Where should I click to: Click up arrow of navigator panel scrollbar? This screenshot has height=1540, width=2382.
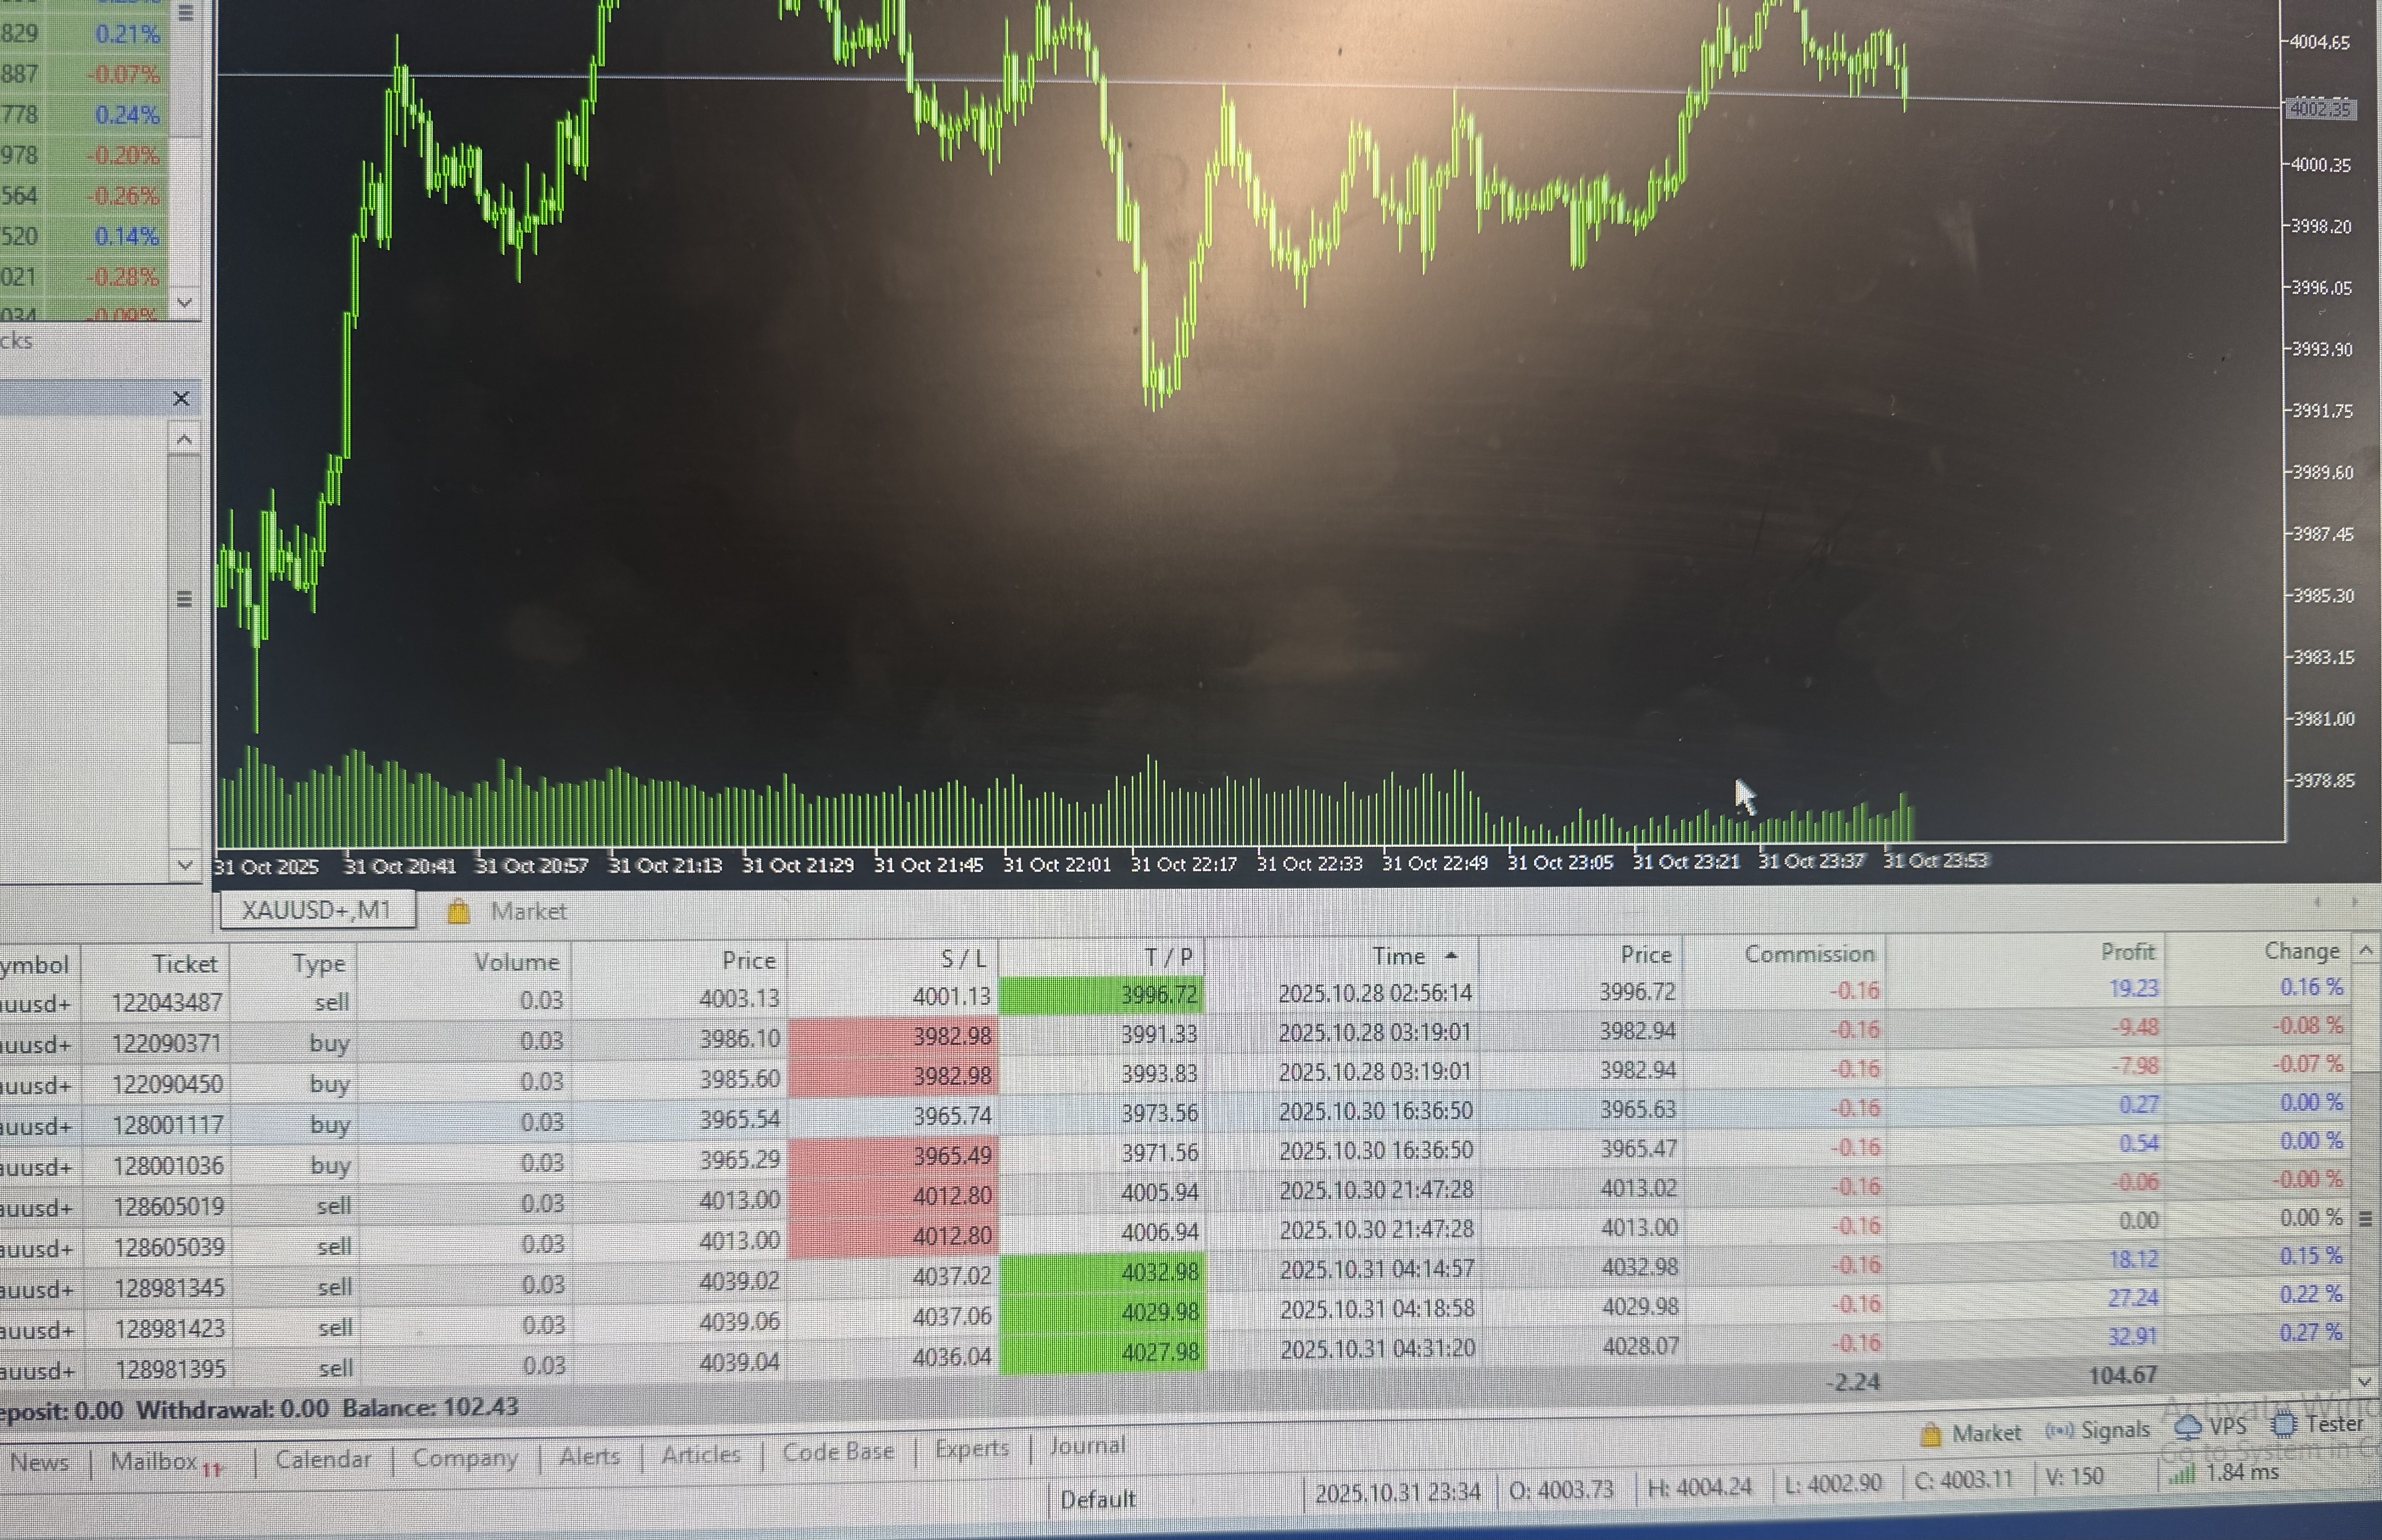[184, 439]
